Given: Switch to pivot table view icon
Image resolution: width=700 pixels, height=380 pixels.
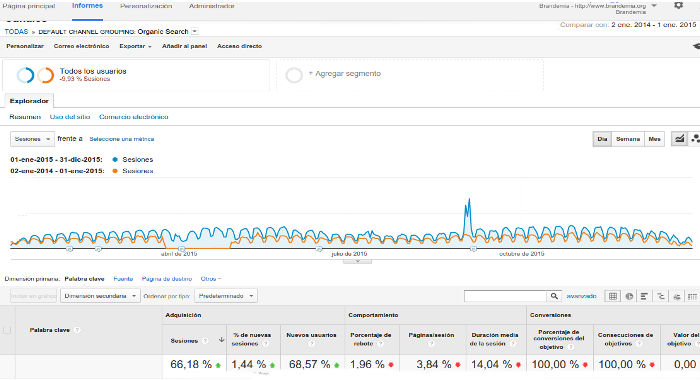Looking at the screenshot, I should click(x=692, y=296).
